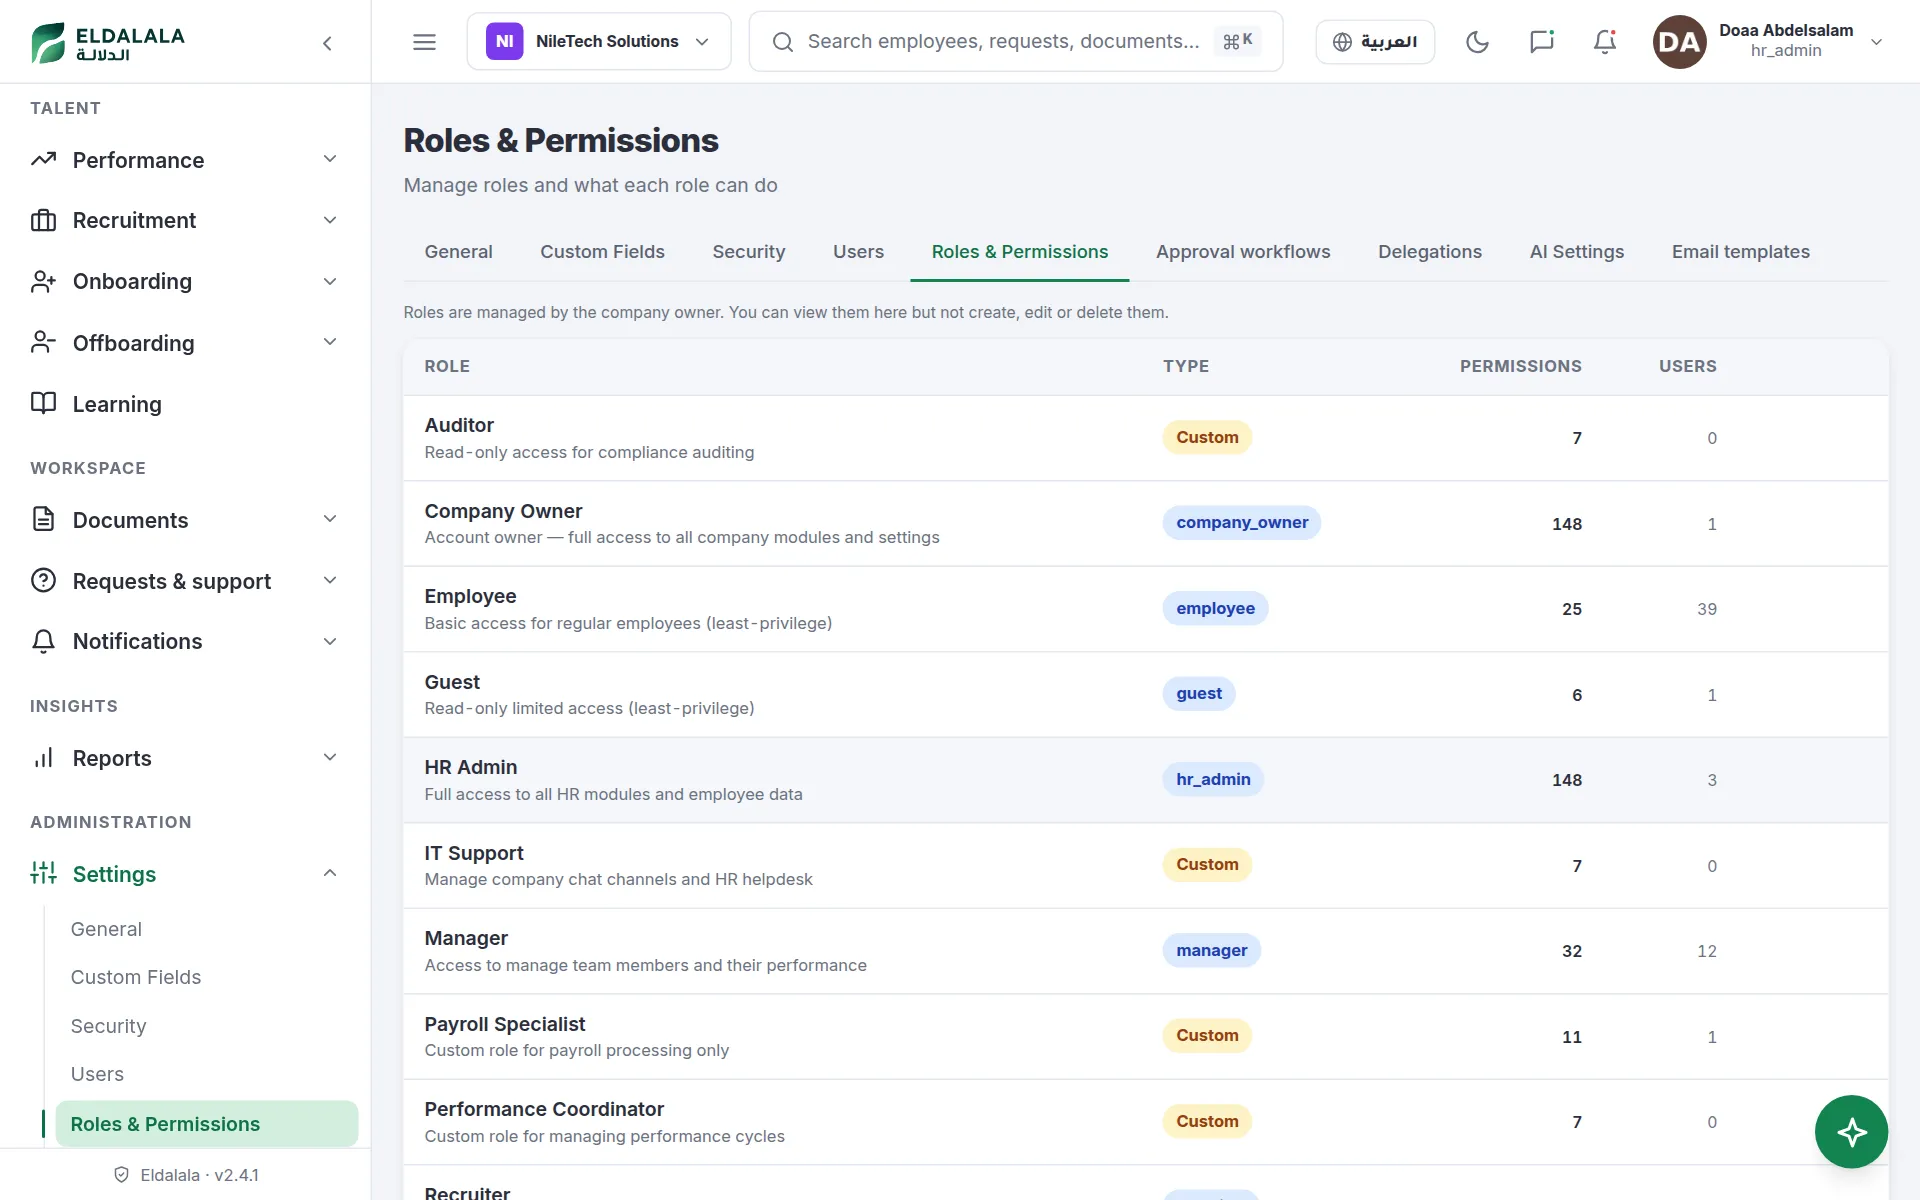Click the Custom badge for Auditor
Viewport: 1920px width, 1200px height.
click(x=1207, y=437)
